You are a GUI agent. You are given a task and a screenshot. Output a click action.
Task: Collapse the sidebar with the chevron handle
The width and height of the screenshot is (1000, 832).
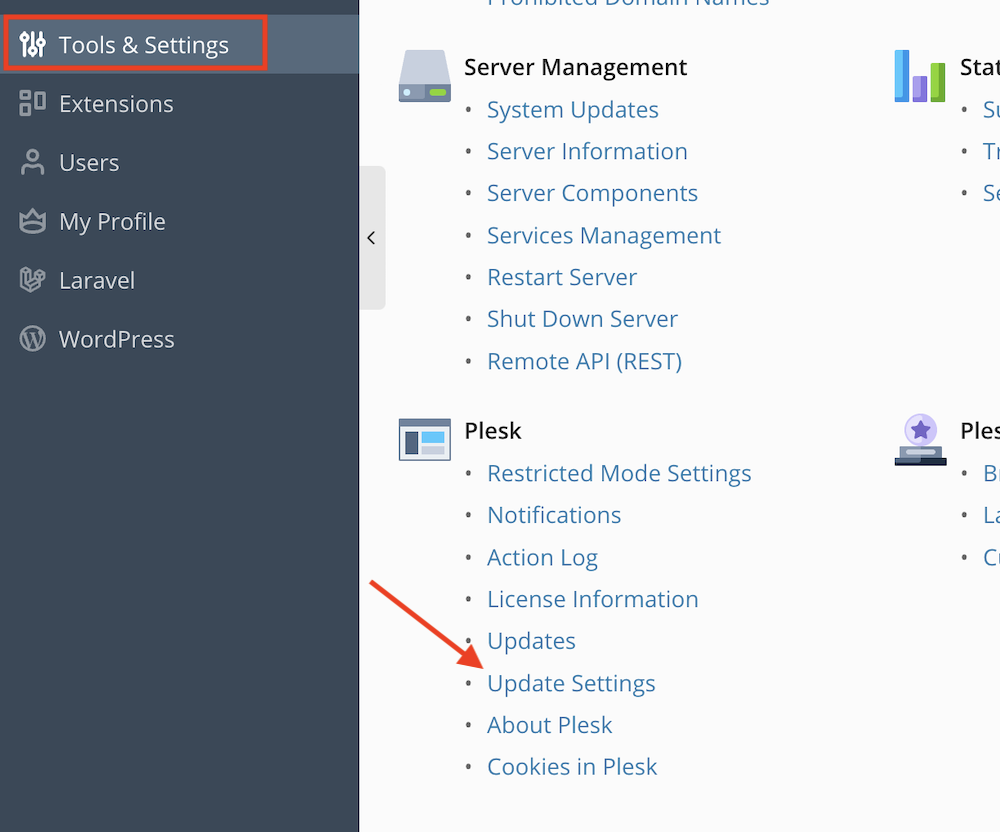[372, 238]
